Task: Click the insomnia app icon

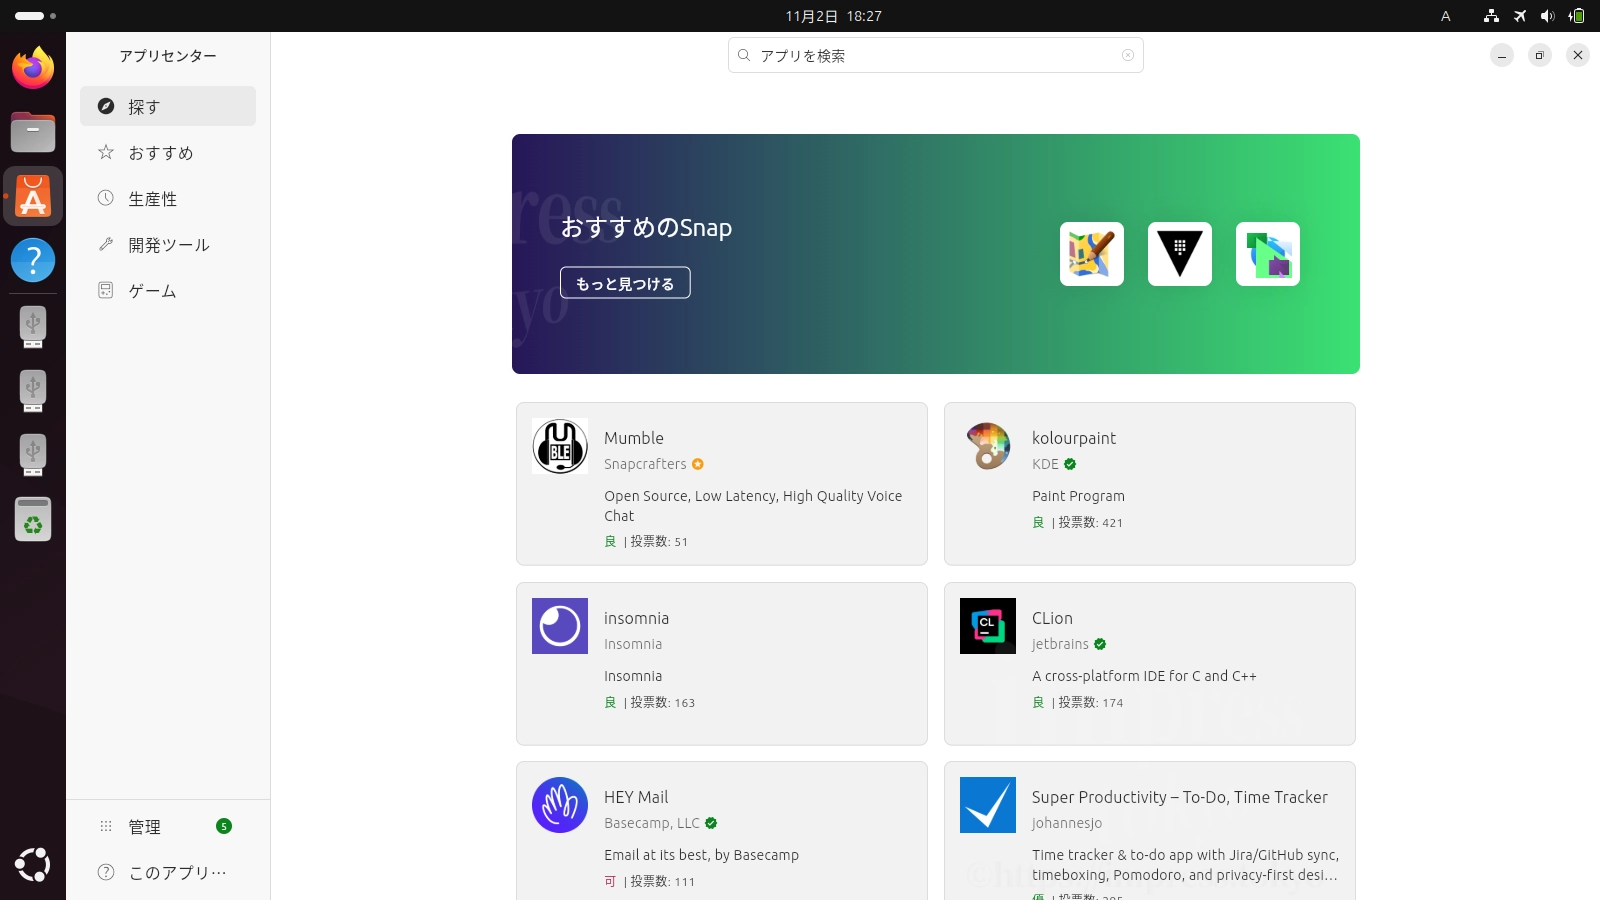Action: tap(560, 626)
